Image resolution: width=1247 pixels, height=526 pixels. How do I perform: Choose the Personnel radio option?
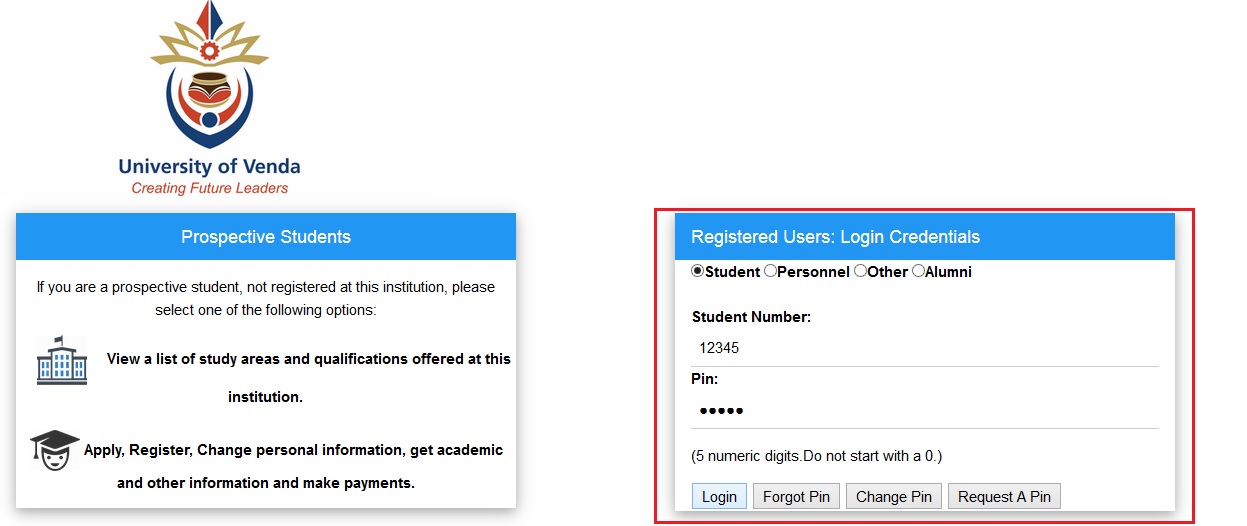point(770,271)
